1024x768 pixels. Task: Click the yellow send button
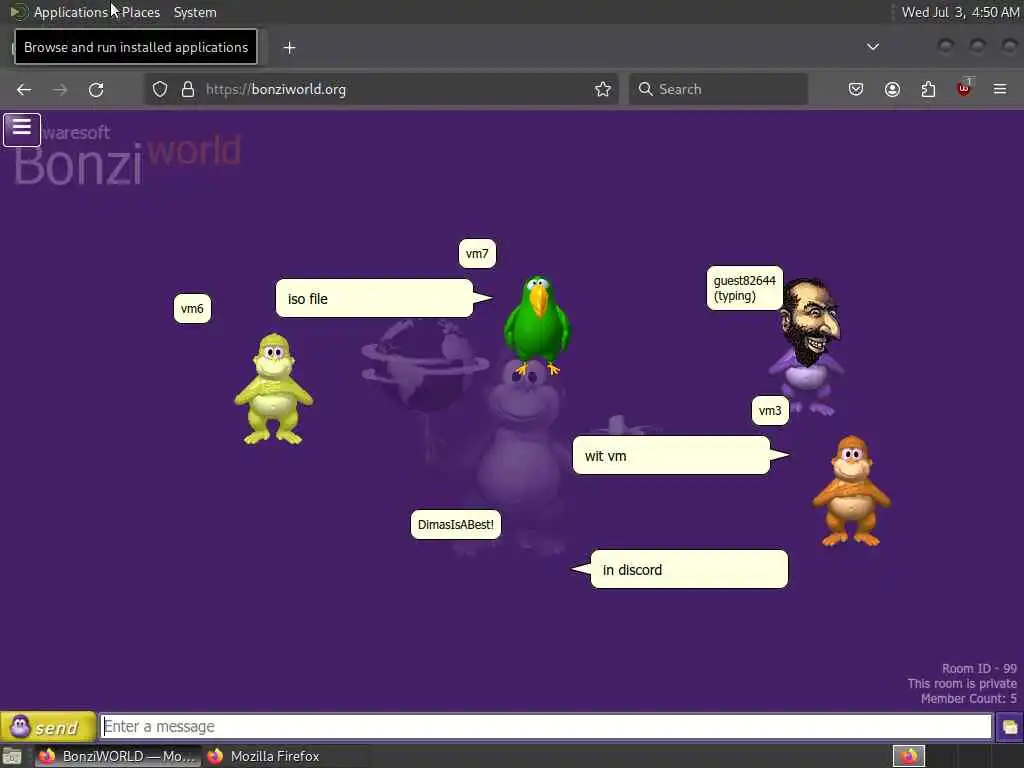click(x=48, y=727)
